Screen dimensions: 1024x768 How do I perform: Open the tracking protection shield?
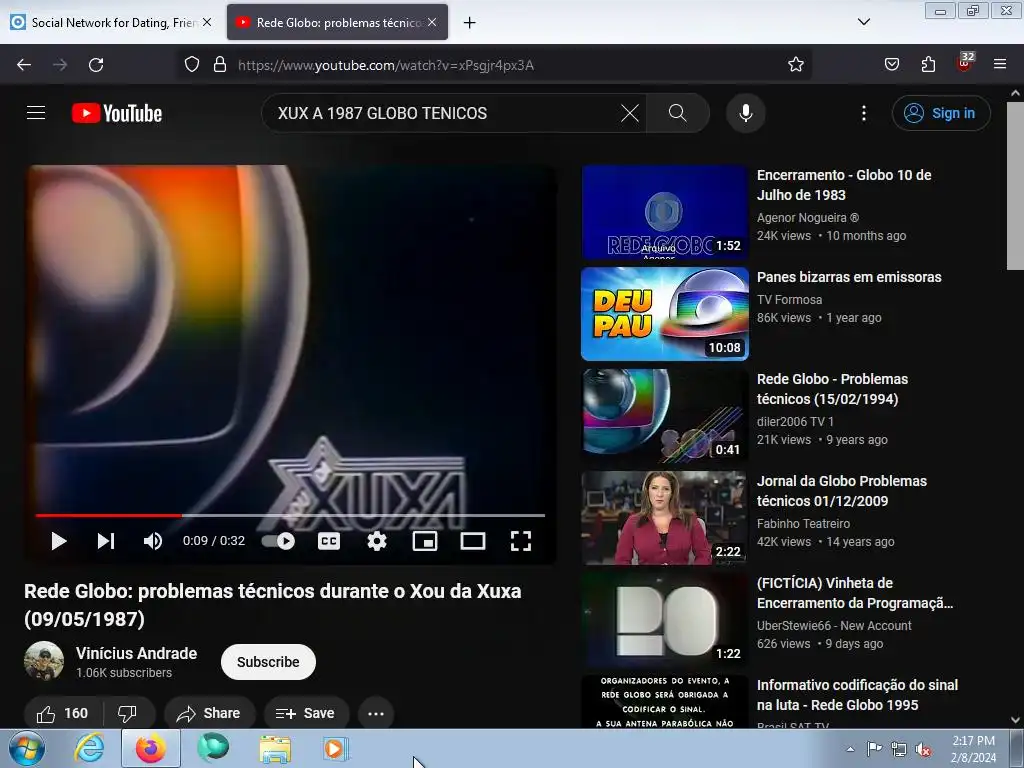(191, 65)
